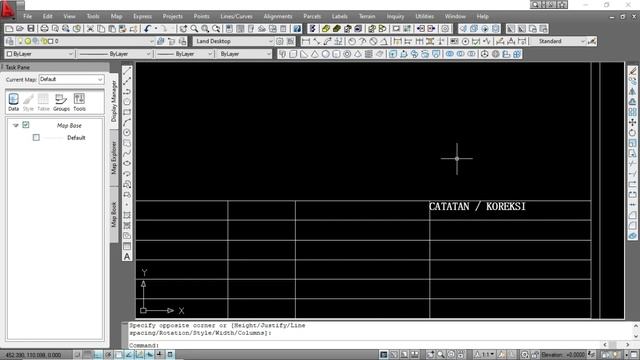Click the Command input line
Viewport: 640px width, 360px height.
point(365,345)
